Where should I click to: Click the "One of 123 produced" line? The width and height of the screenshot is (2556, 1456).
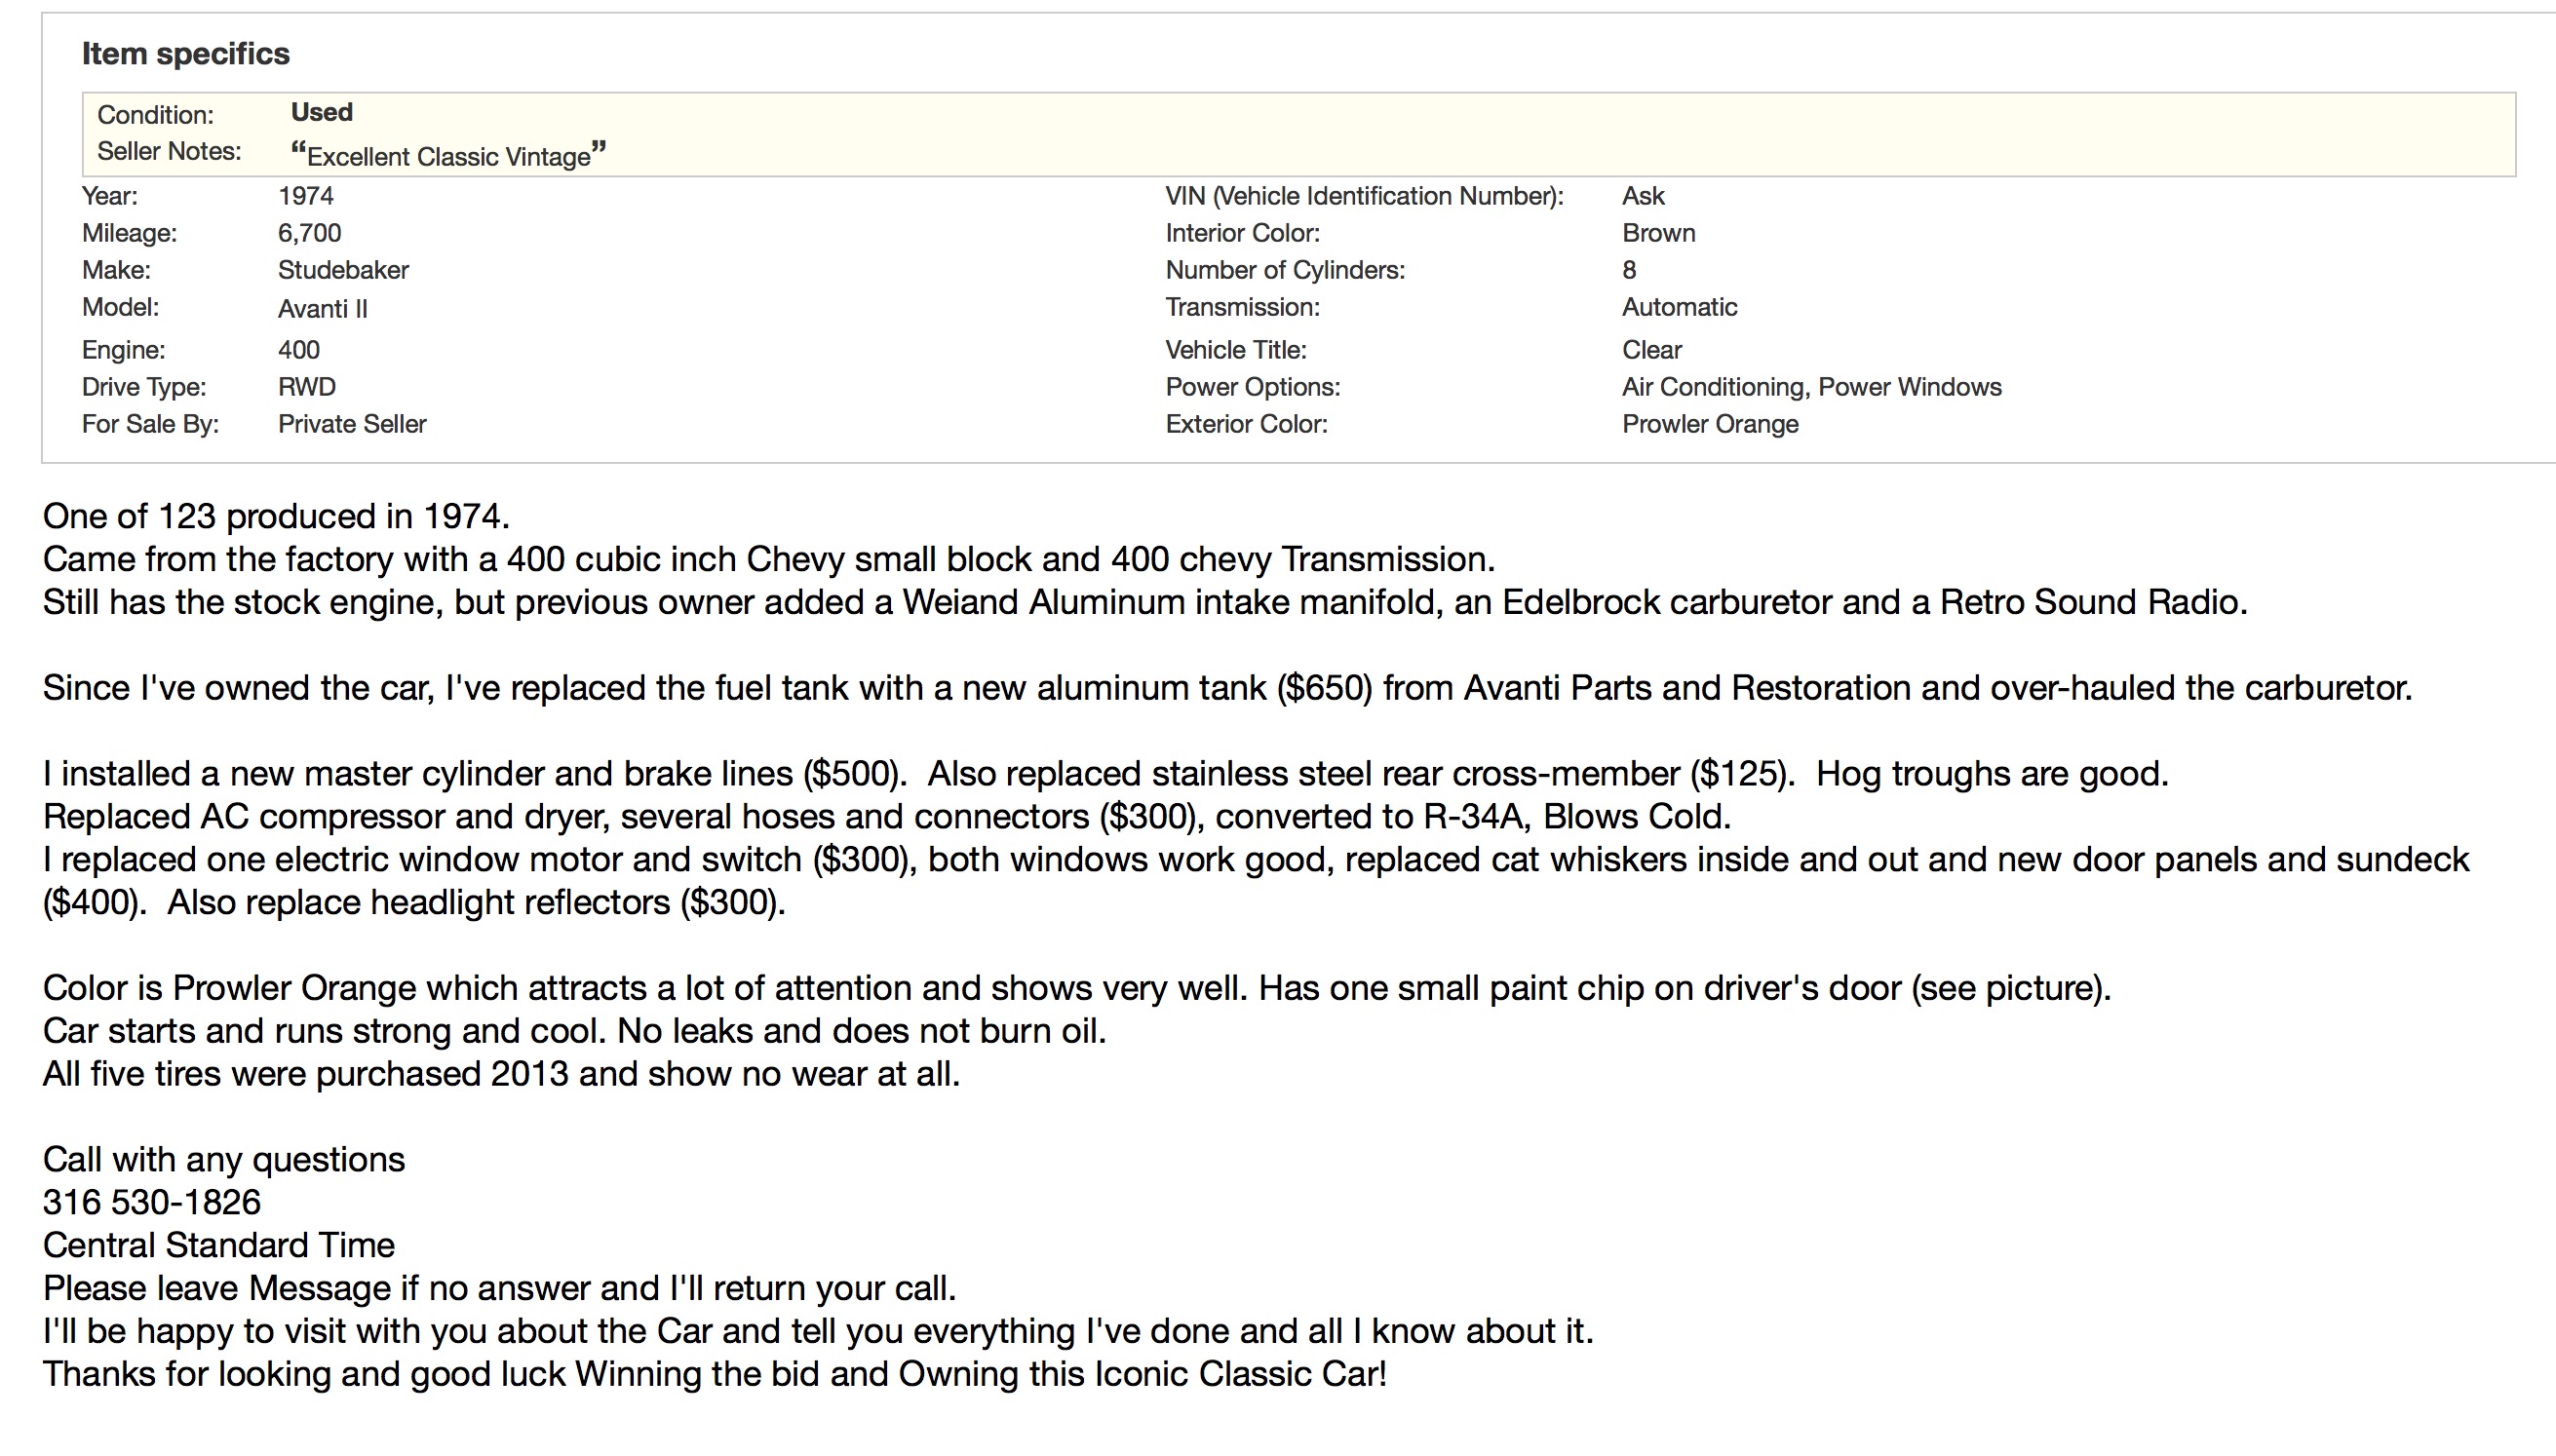[x=276, y=516]
